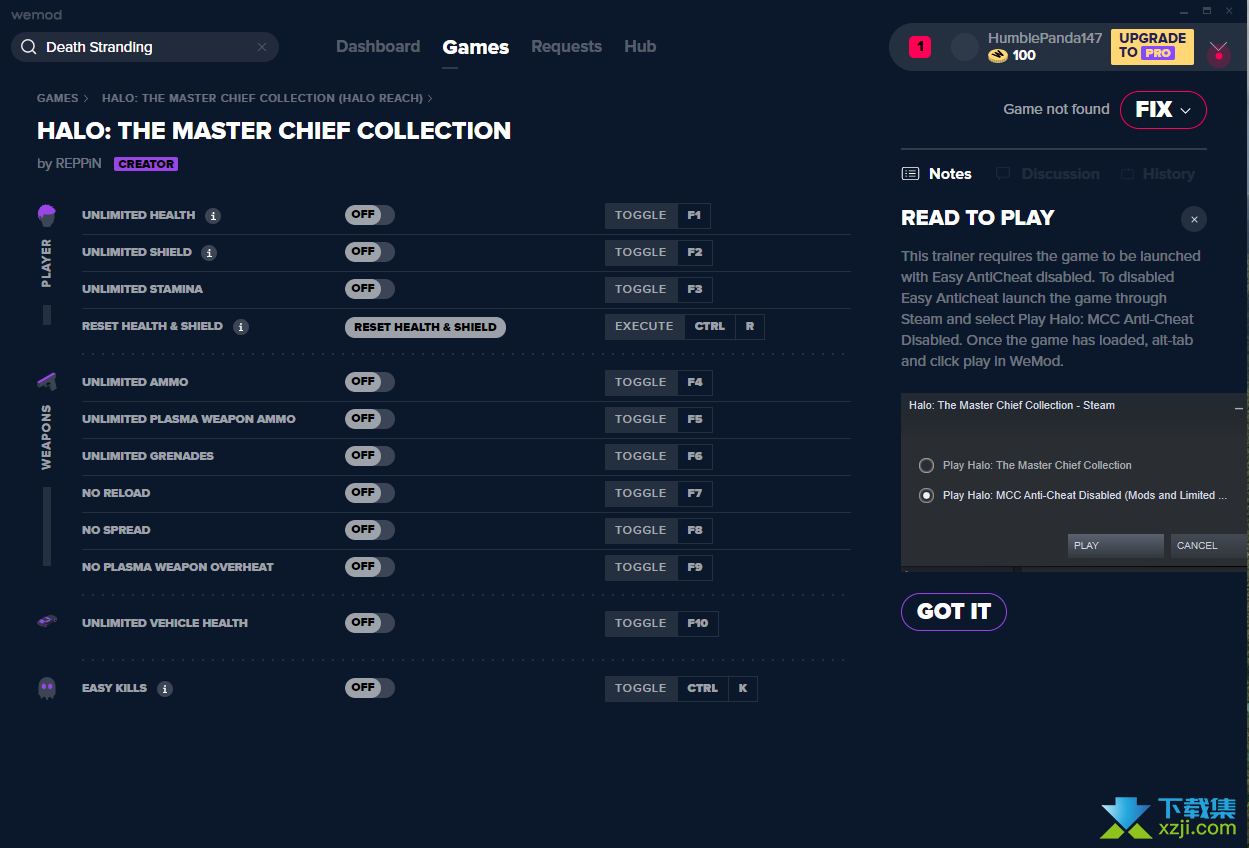Show info for Unlimited Shield
This screenshot has width=1249, height=848.
[x=209, y=253]
